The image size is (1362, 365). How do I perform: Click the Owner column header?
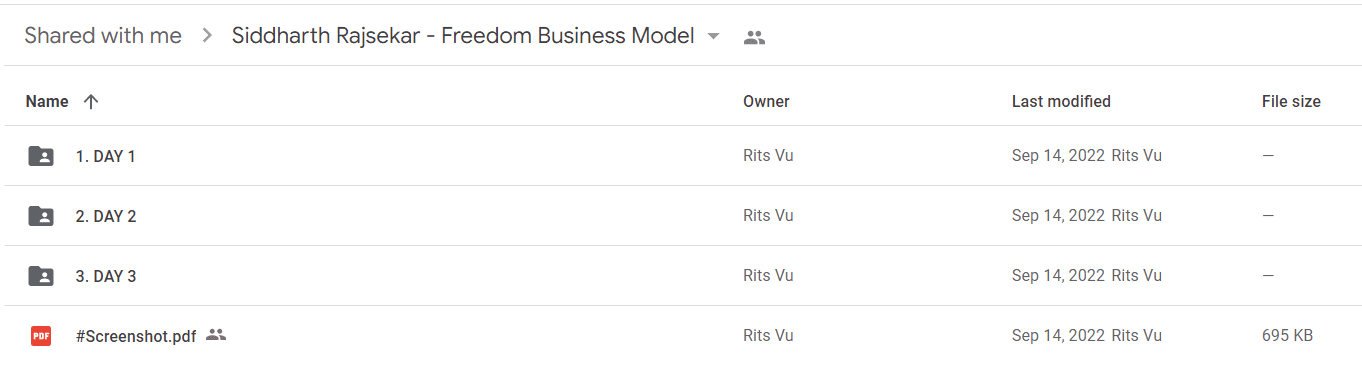coord(766,101)
